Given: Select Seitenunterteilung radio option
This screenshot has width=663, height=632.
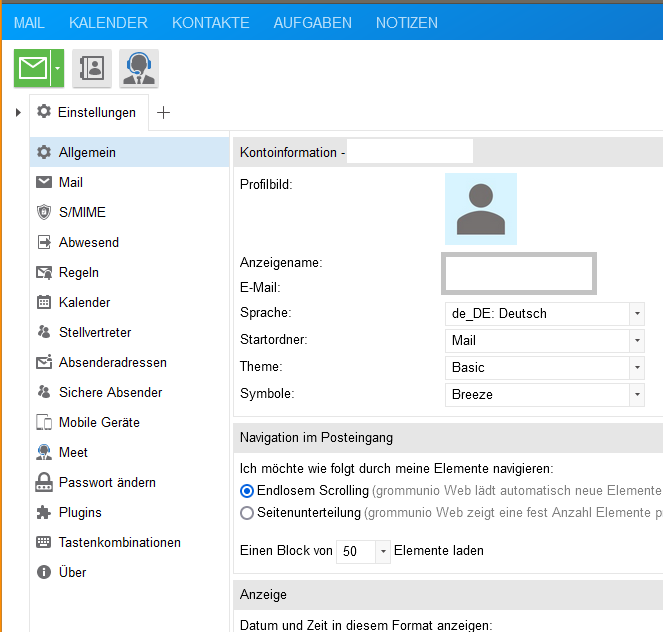Looking at the screenshot, I should [247, 513].
